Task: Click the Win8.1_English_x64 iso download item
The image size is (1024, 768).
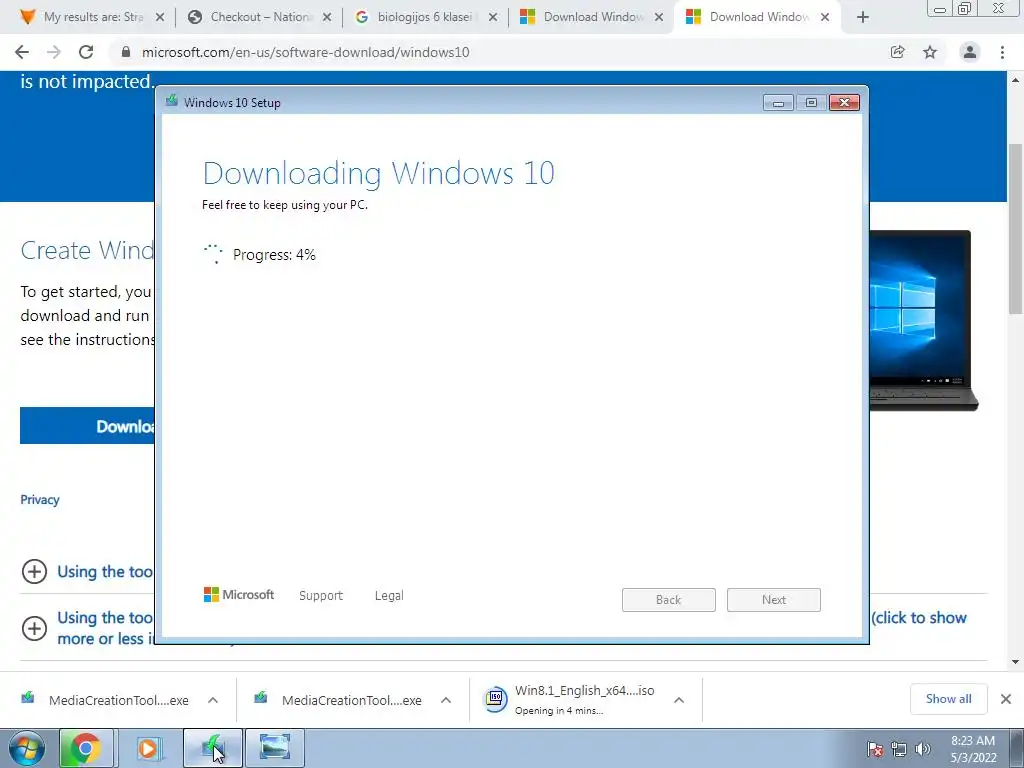Action: 571,700
